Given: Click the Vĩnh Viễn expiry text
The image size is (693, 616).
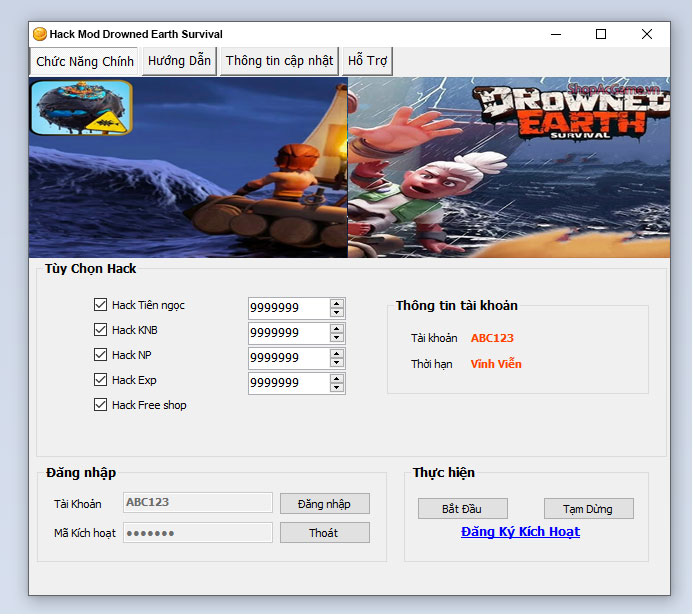Looking at the screenshot, I should [496, 364].
